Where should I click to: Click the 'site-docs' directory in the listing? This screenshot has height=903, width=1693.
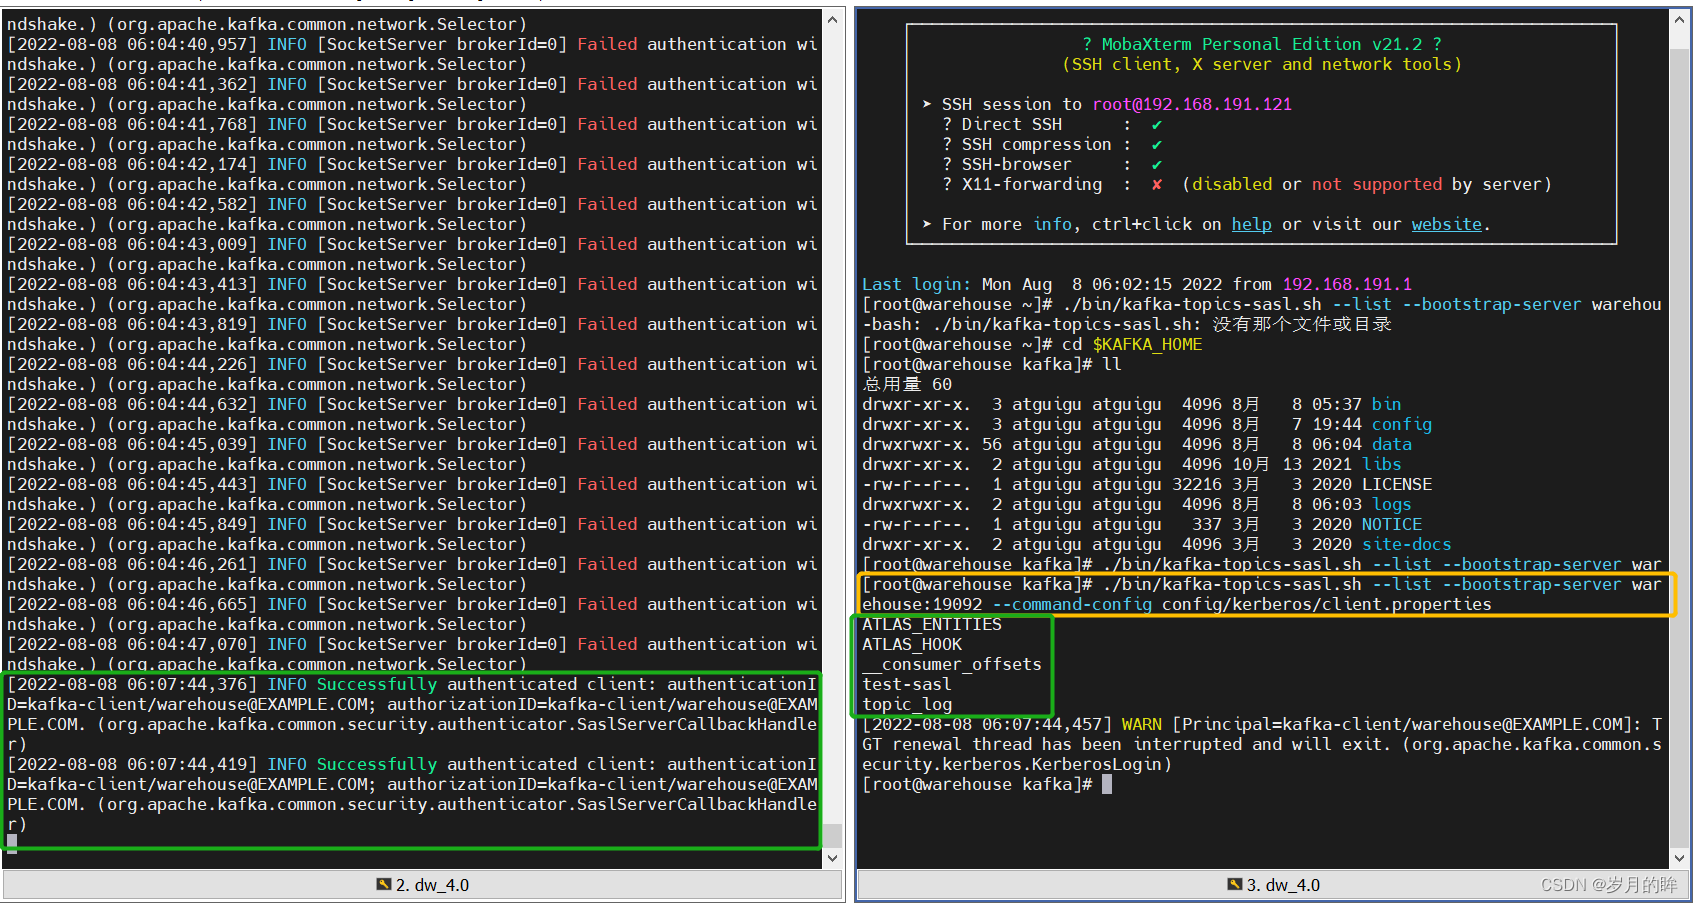pos(1406,544)
